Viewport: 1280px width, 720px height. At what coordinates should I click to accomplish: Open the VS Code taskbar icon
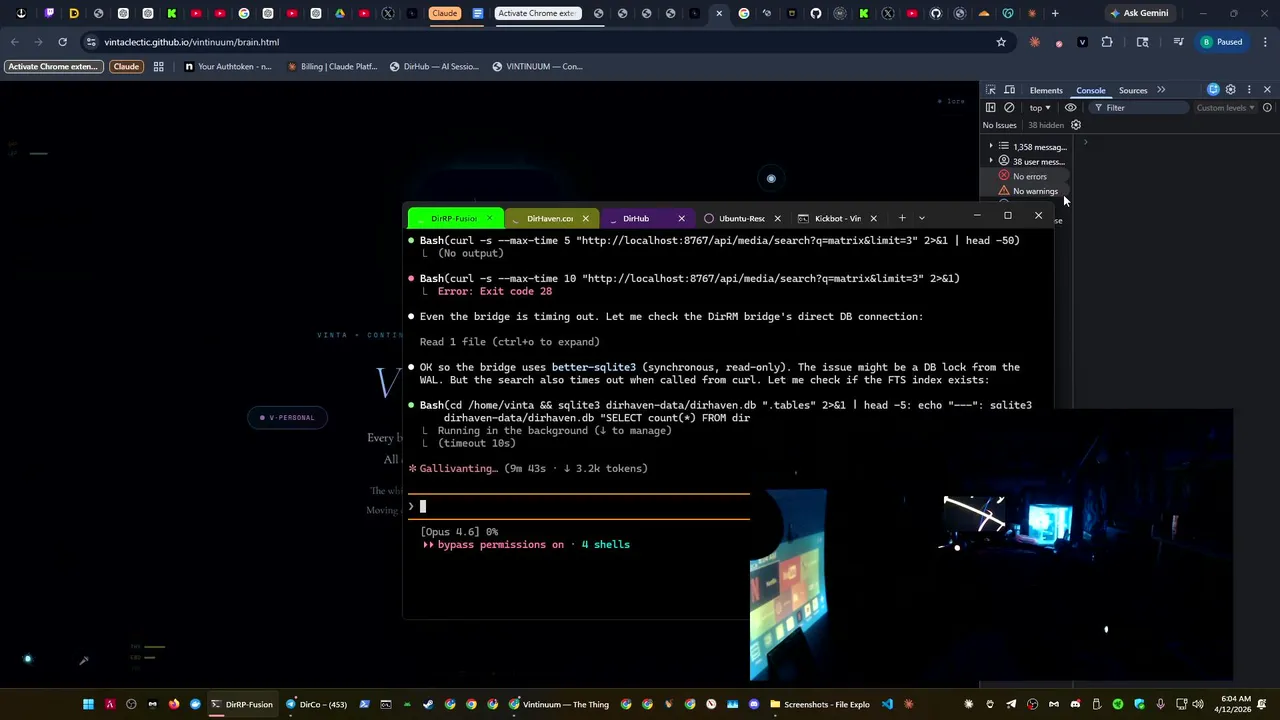(x=887, y=704)
